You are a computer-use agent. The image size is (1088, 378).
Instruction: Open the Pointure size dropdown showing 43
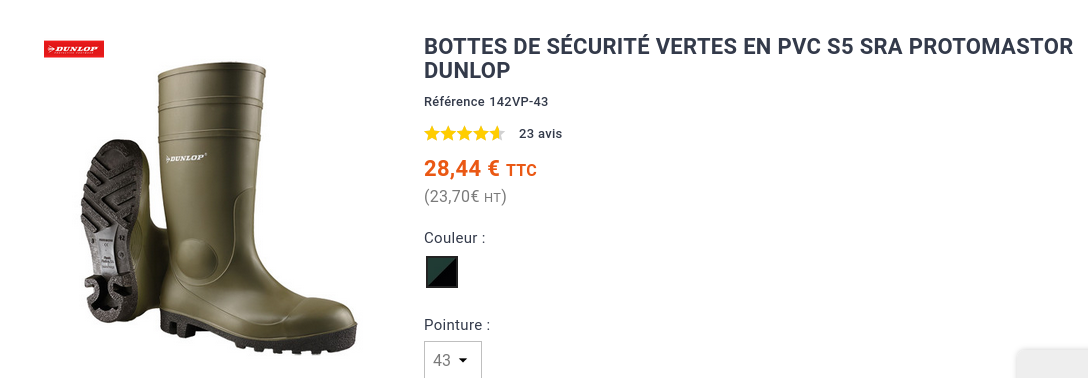coord(452,360)
